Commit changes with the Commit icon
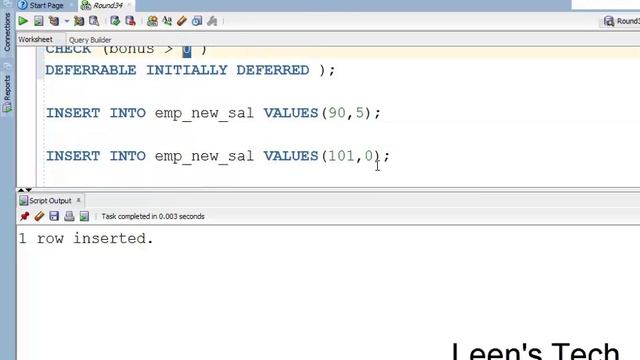Viewport: 640px width, 360px height. point(115,21)
